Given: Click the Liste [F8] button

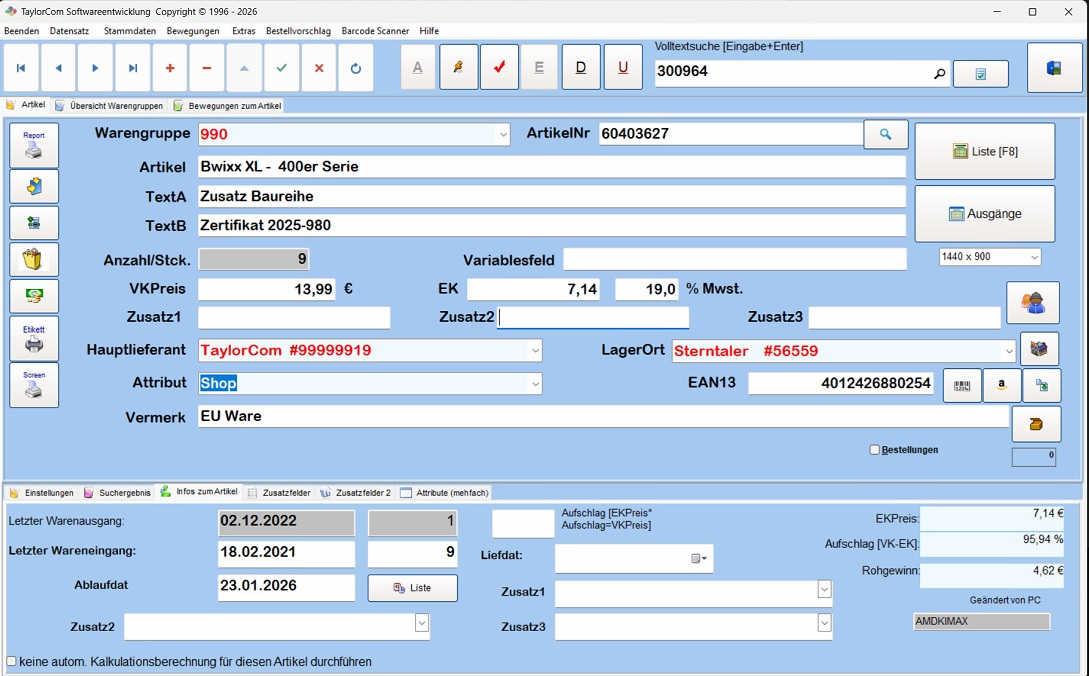Looking at the screenshot, I should click(984, 150).
